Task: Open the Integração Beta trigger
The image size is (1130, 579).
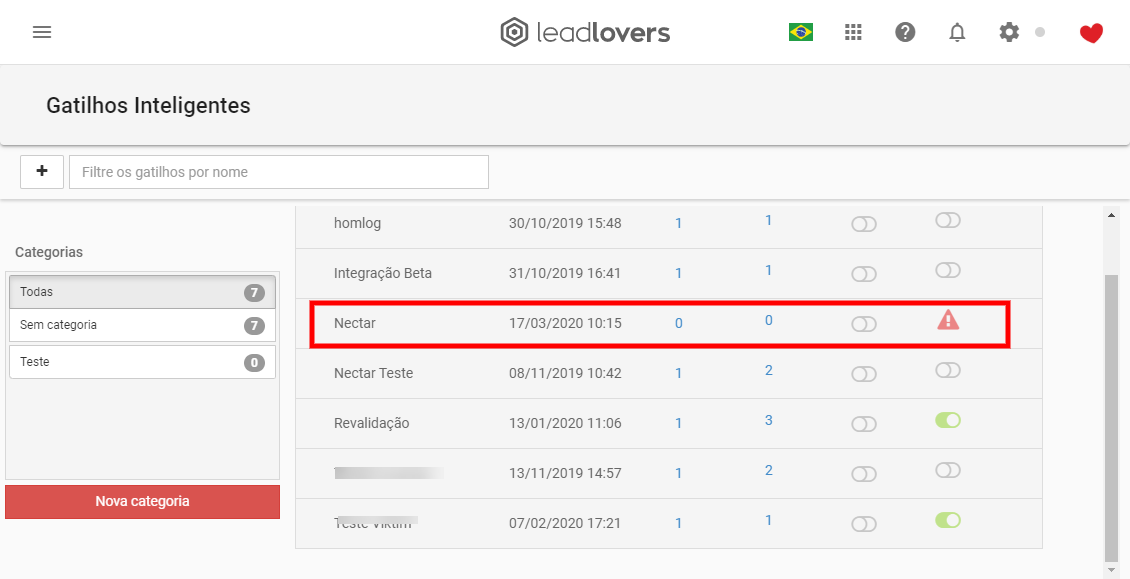Action: click(x=383, y=273)
